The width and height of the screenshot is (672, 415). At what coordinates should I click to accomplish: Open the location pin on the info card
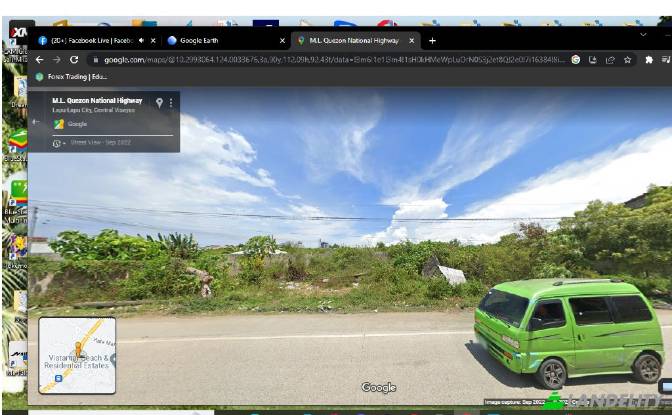point(159,102)
